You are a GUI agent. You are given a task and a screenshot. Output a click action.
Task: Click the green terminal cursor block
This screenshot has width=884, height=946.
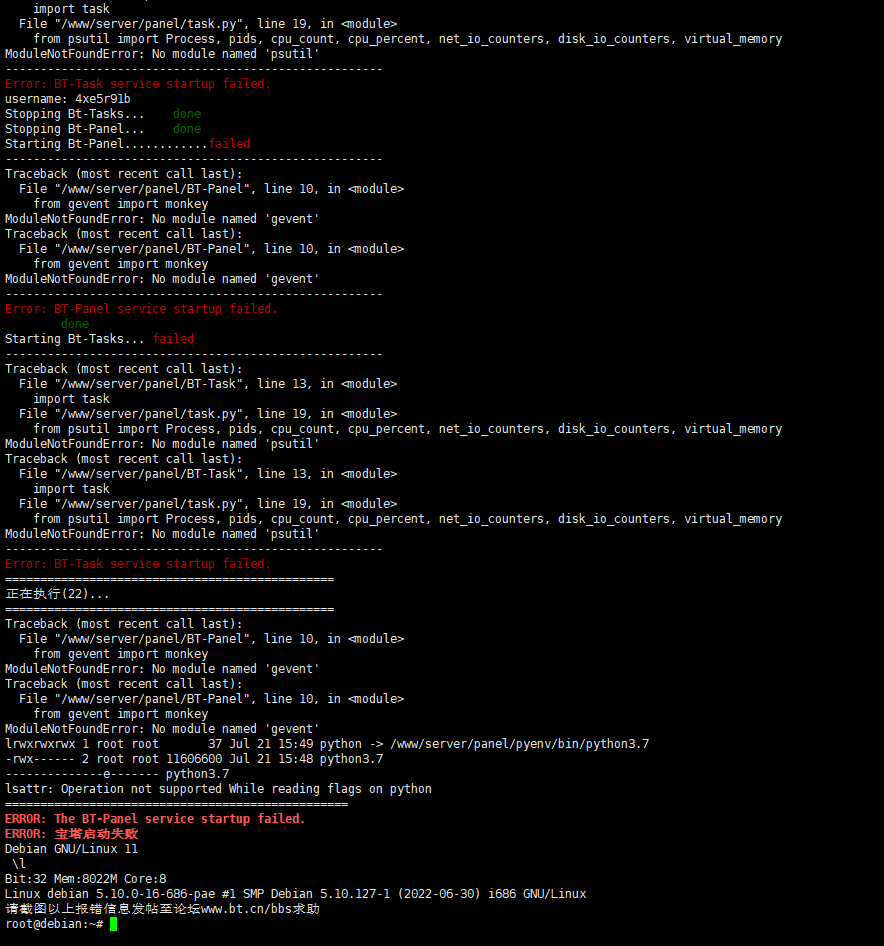[113, 924]
